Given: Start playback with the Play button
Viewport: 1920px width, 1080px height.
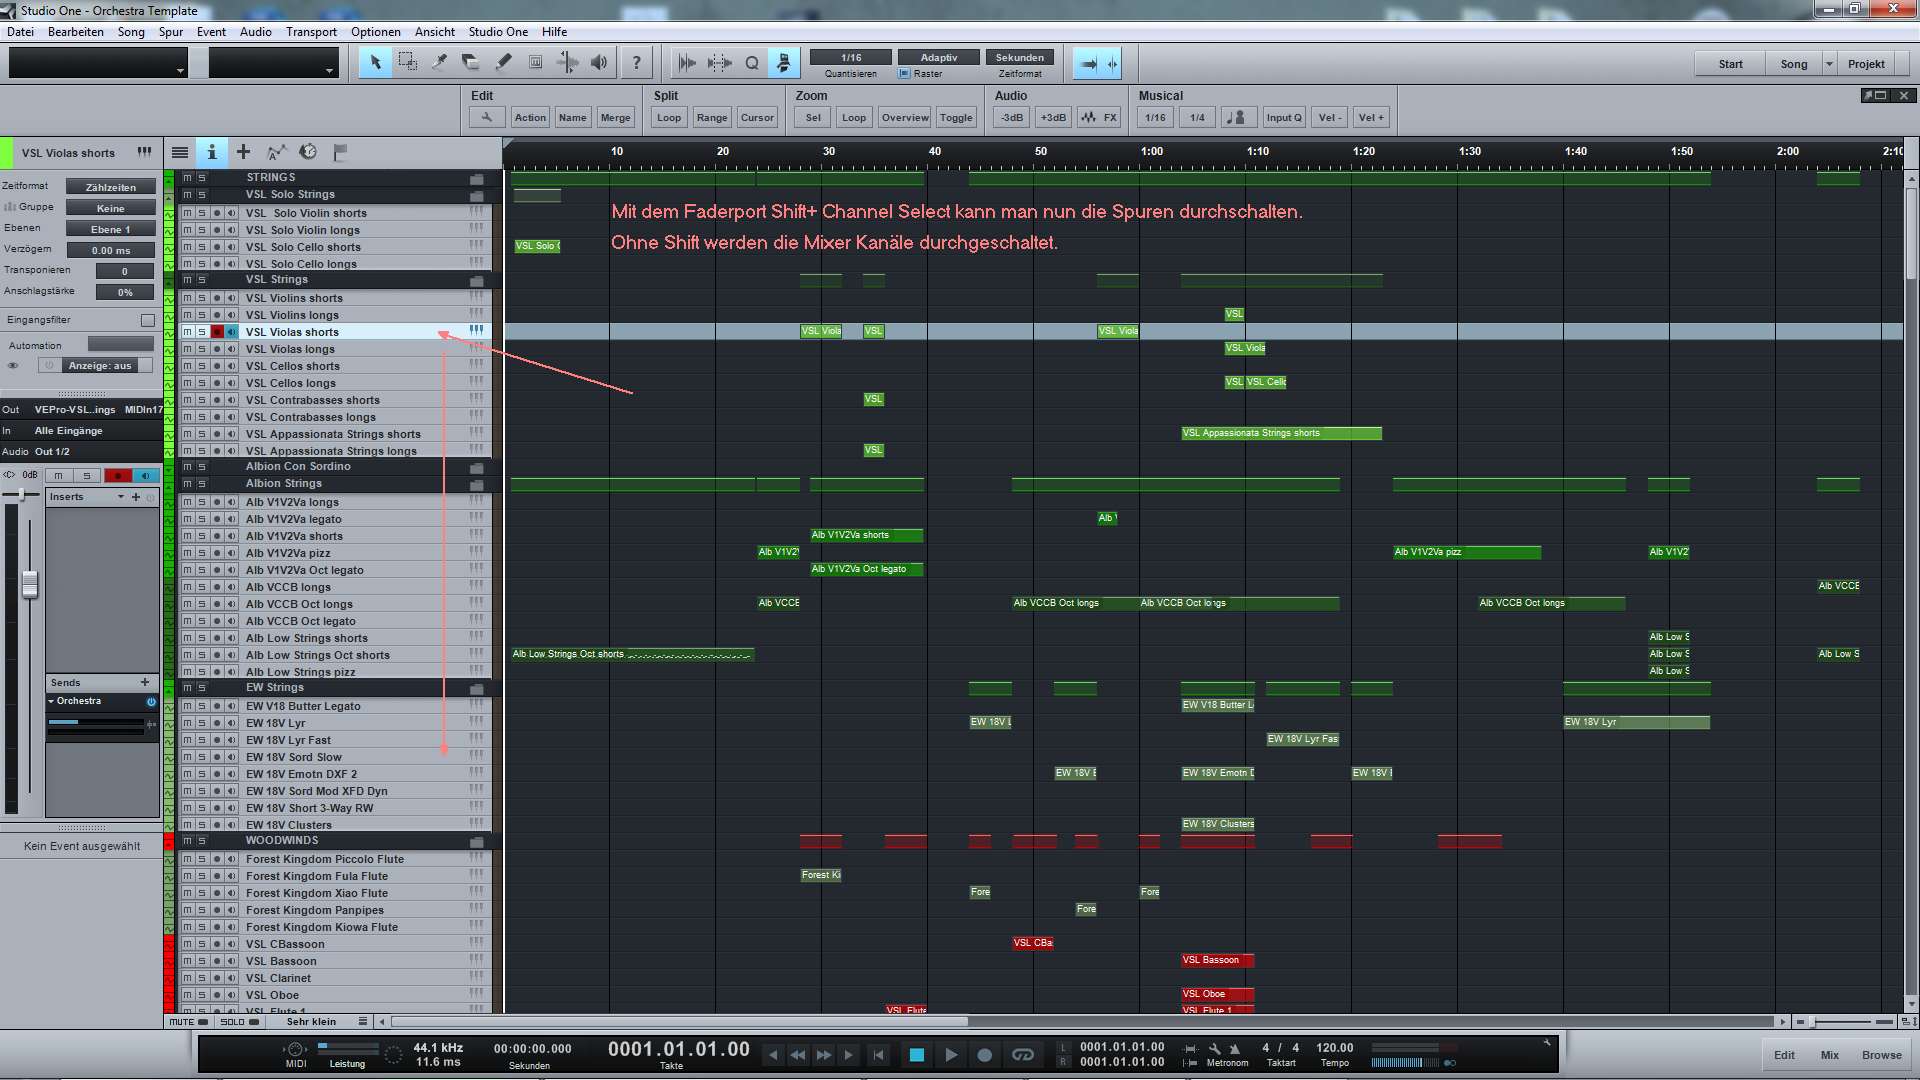Looking at the screenshot, I should point(951,1054).
